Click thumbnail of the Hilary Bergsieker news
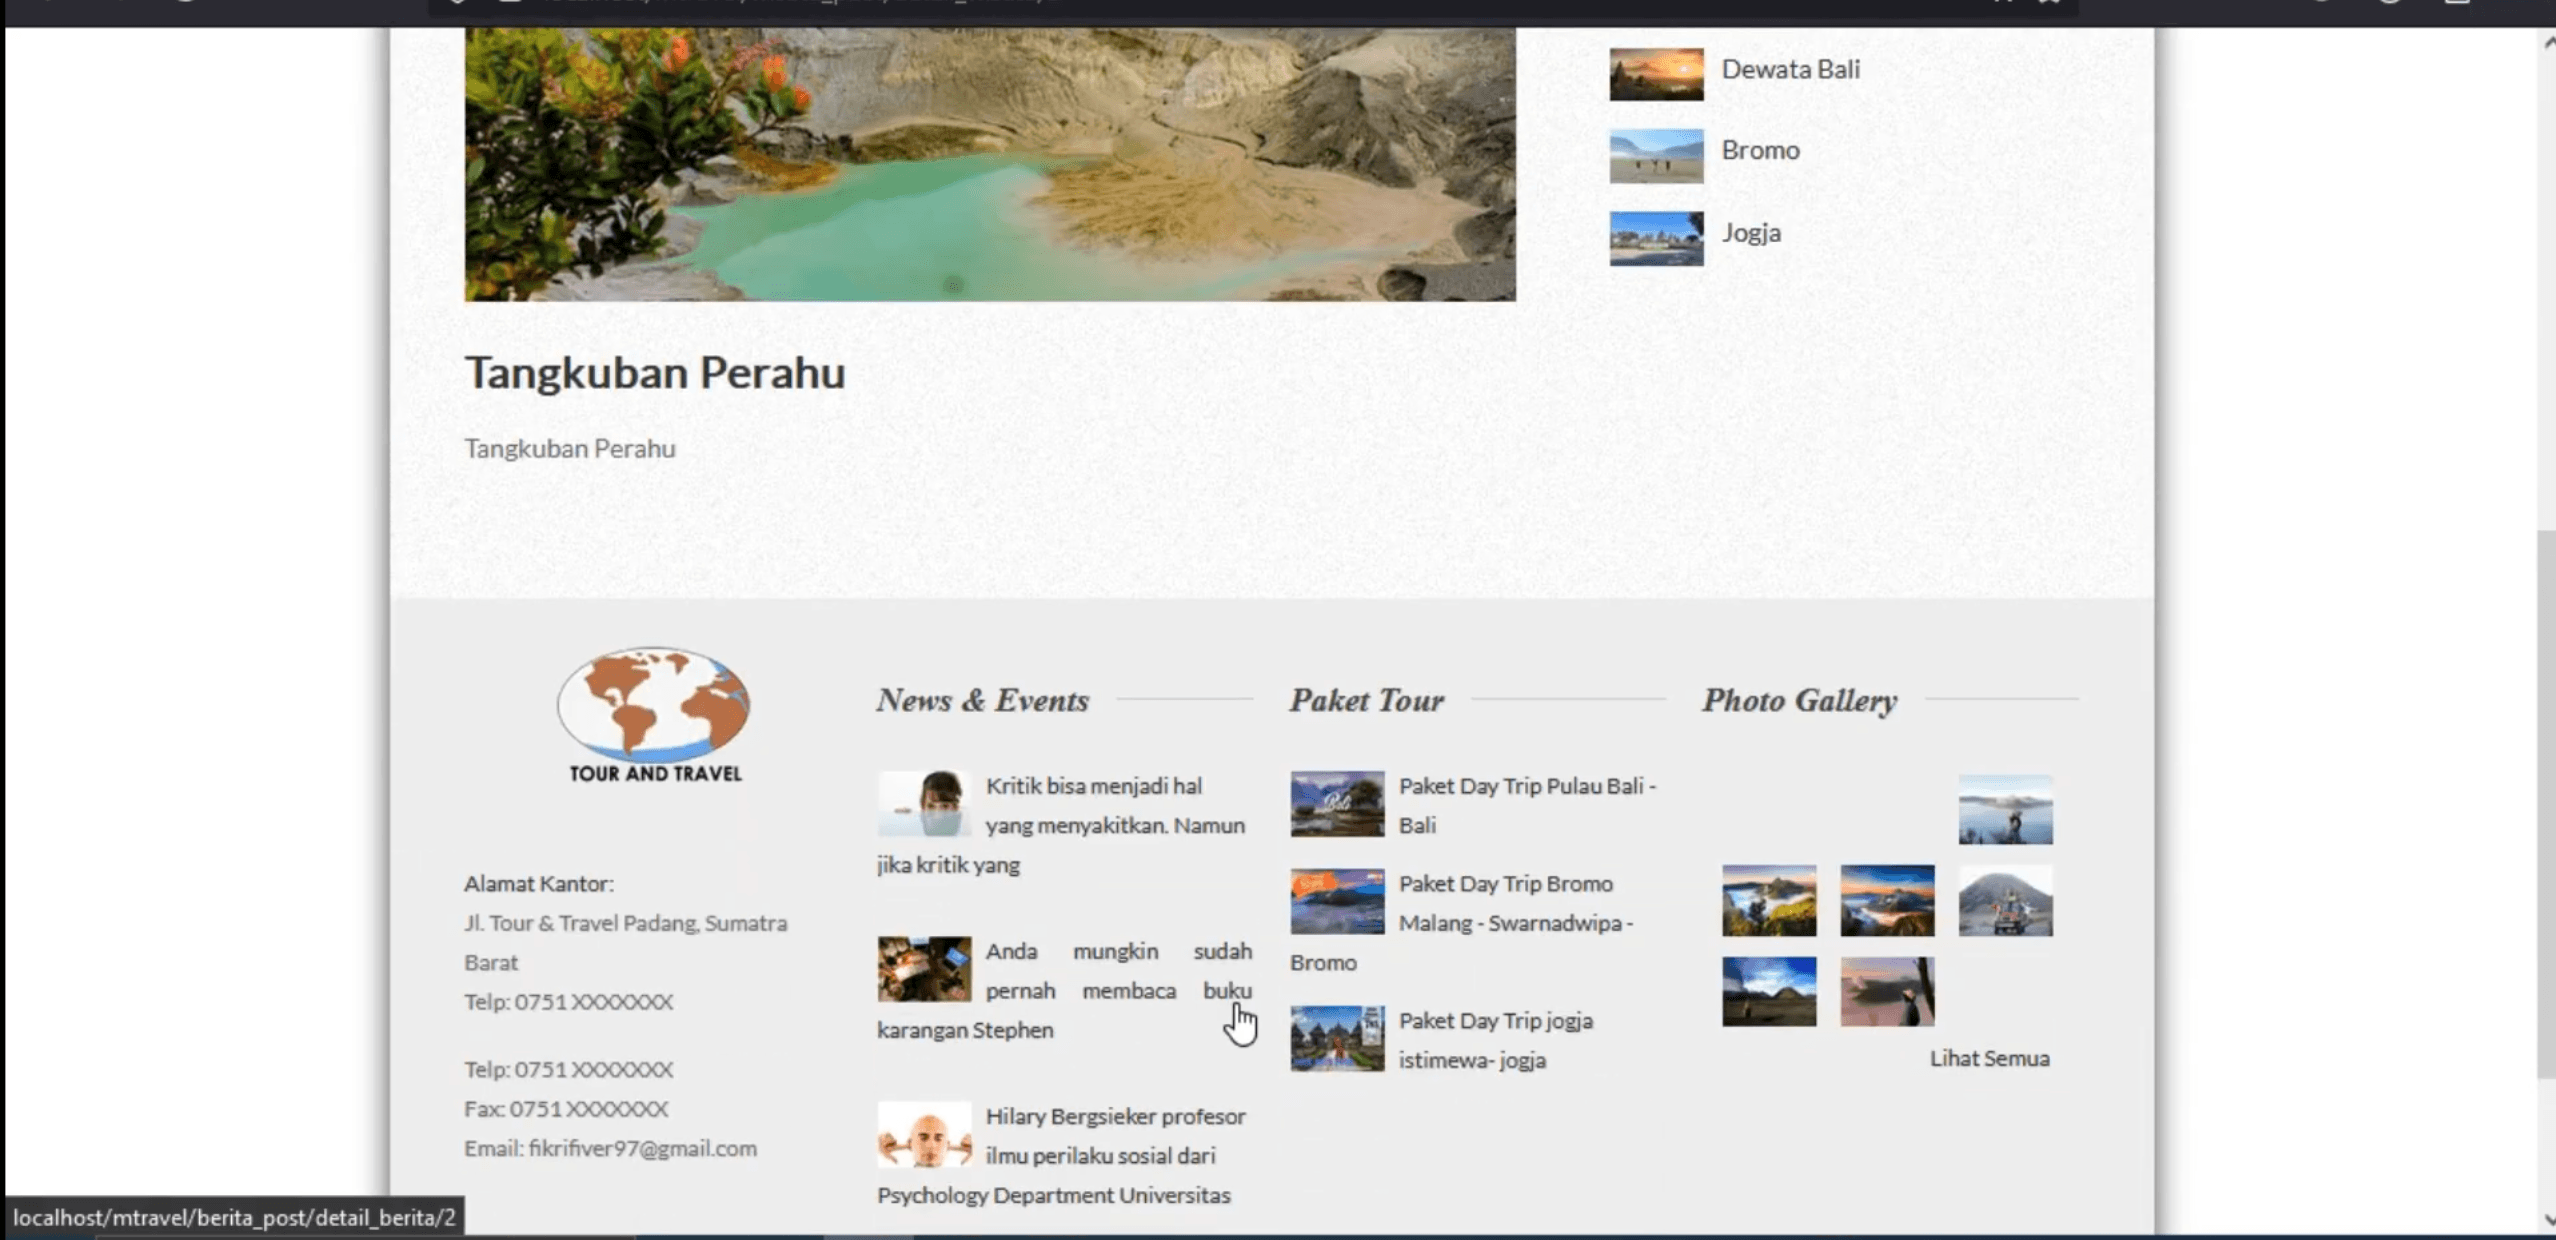This screenshot has height=1240, width=2556. [x=924, y=1134]
